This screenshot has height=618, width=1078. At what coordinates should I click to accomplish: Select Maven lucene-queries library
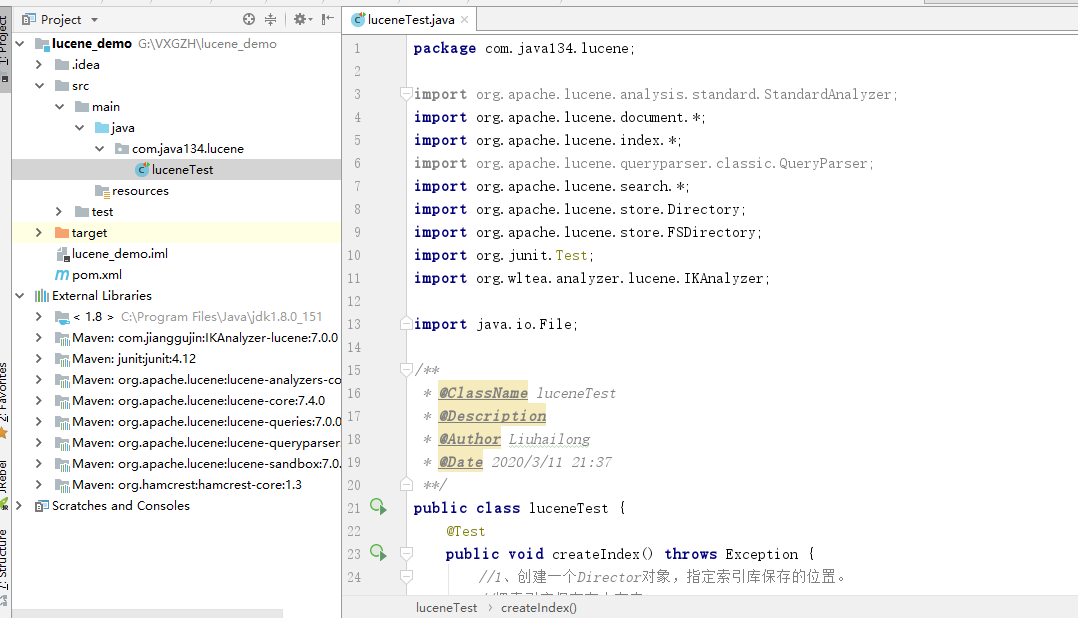(206, 422)
